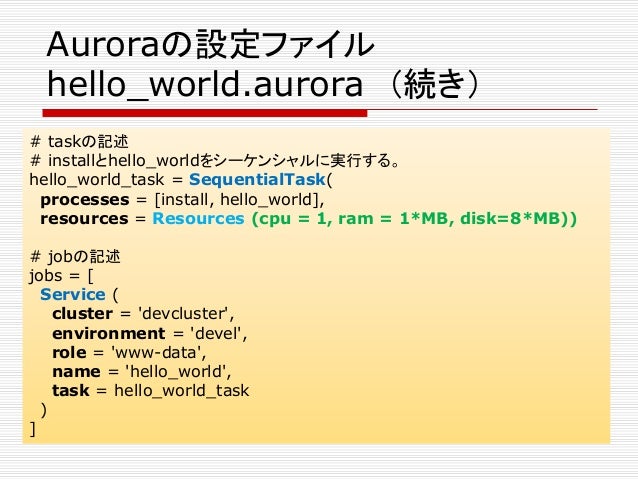Click the comment line '# jobの記述'
Image resolution: width=638 pixels, height=479 pixels.
tap(75, 256)
